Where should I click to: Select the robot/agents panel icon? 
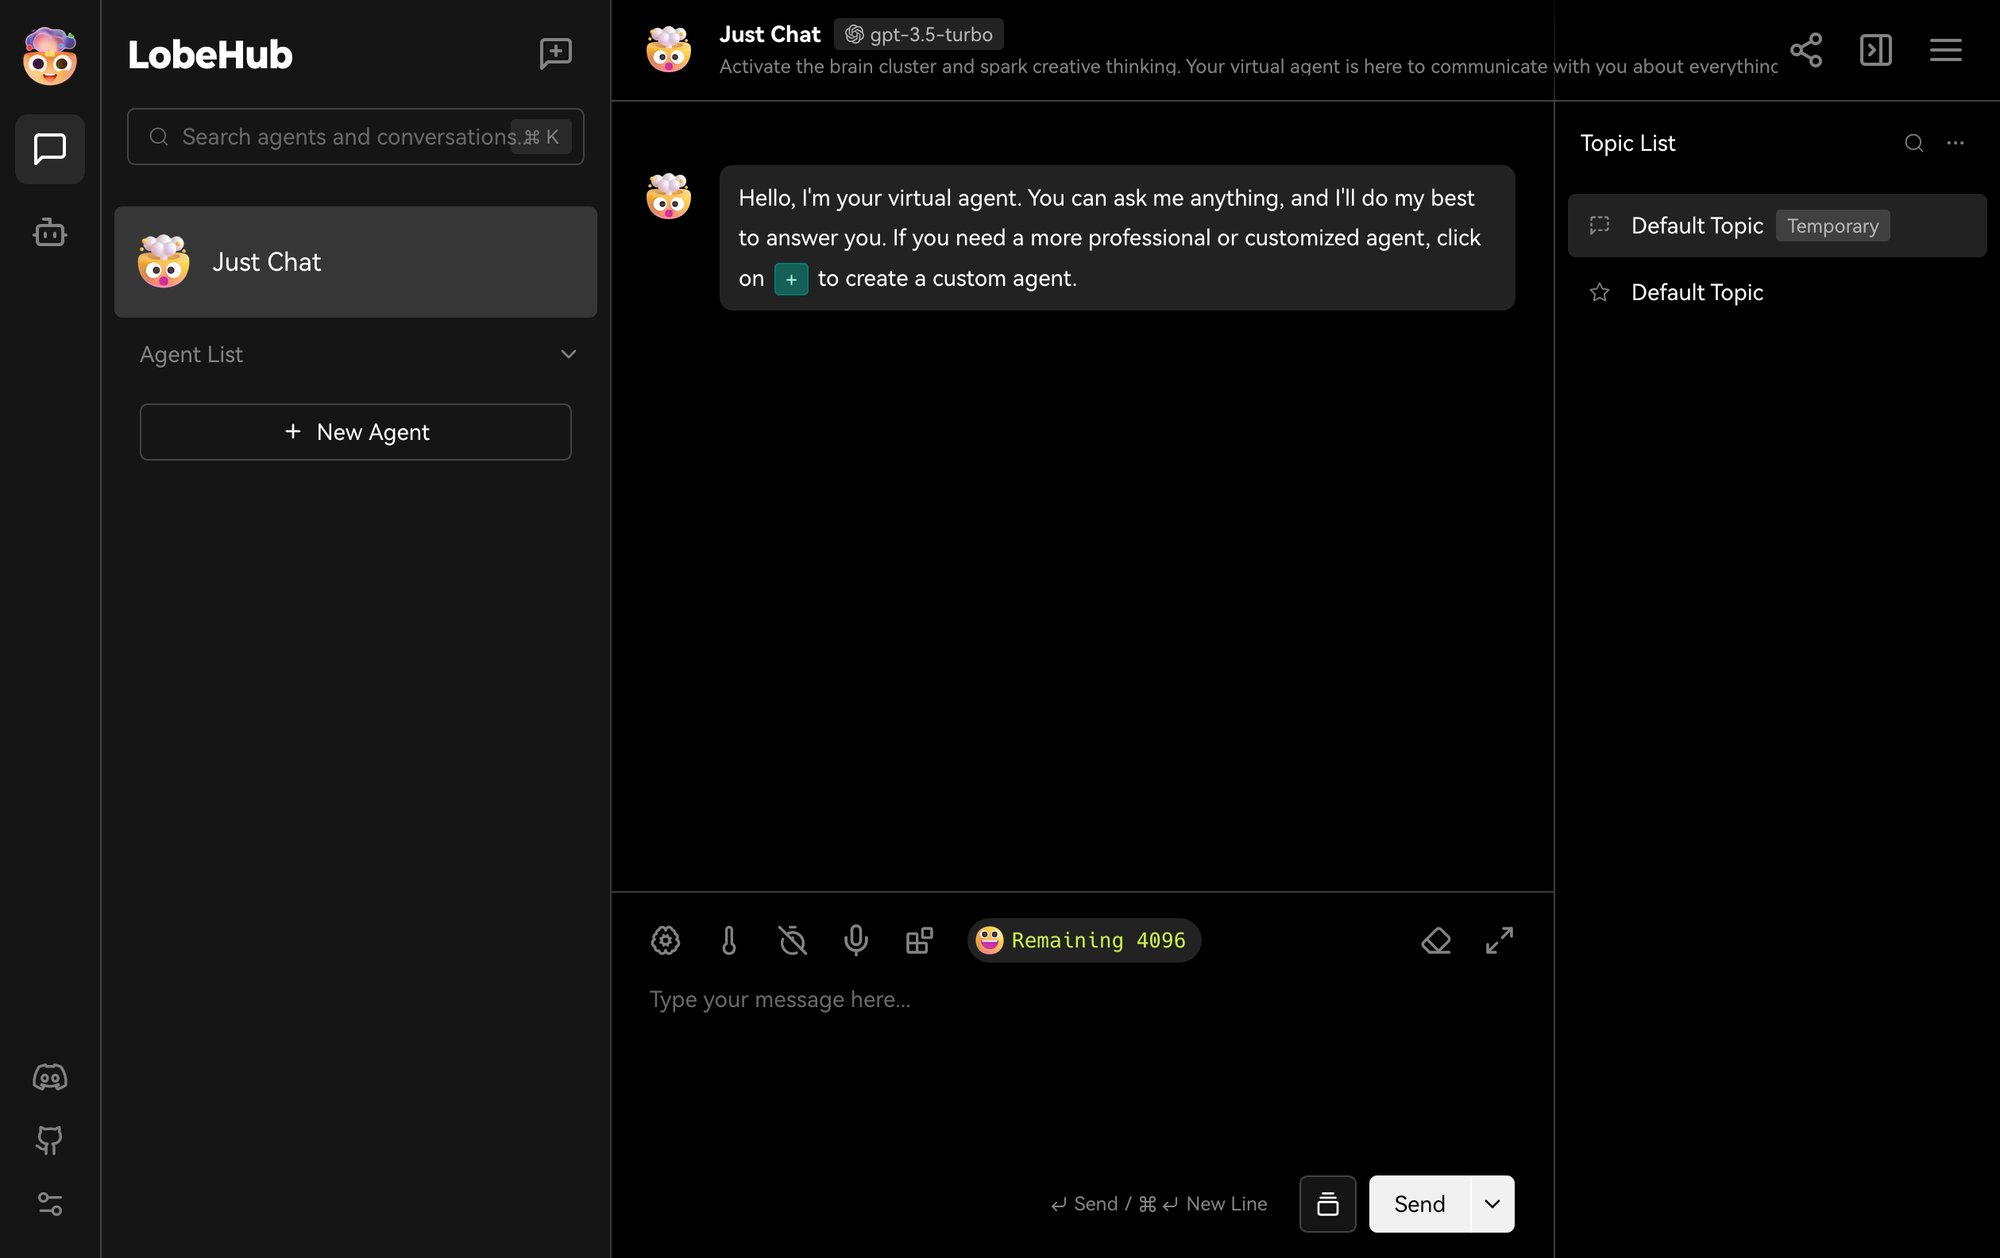[49, 232]
